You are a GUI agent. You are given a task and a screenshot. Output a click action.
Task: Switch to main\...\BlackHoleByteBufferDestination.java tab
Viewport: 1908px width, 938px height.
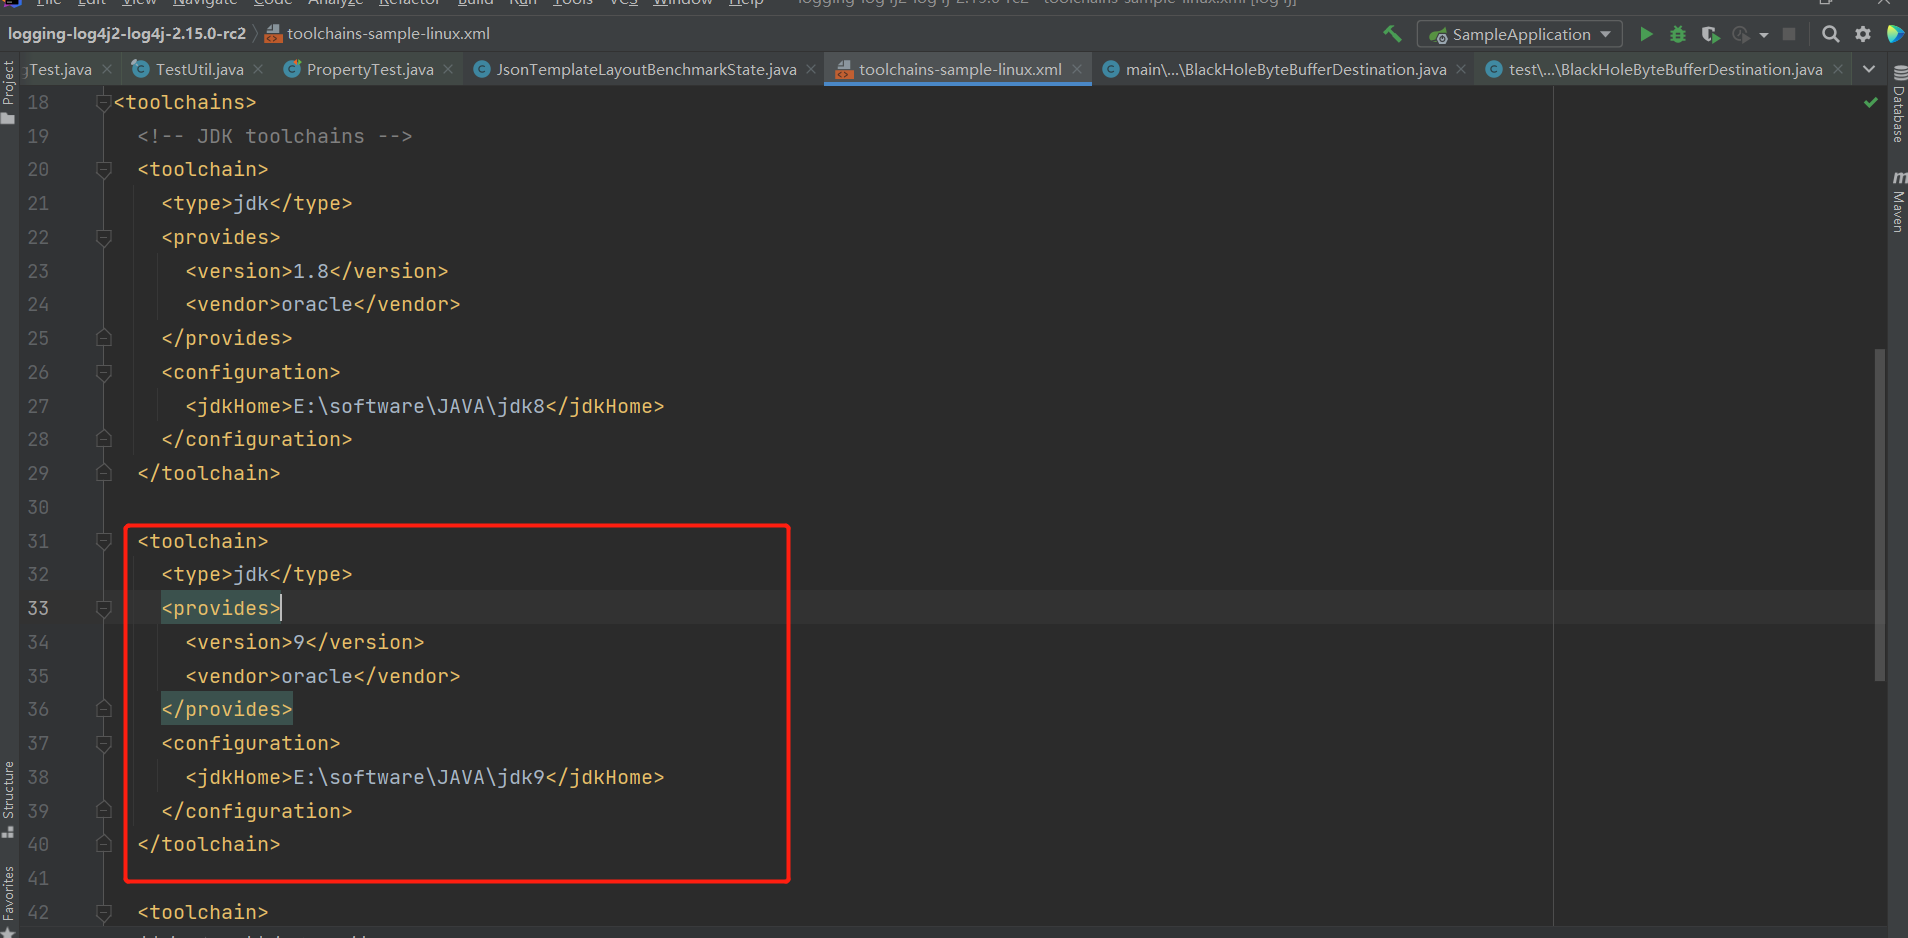(x=1286, y=69)
